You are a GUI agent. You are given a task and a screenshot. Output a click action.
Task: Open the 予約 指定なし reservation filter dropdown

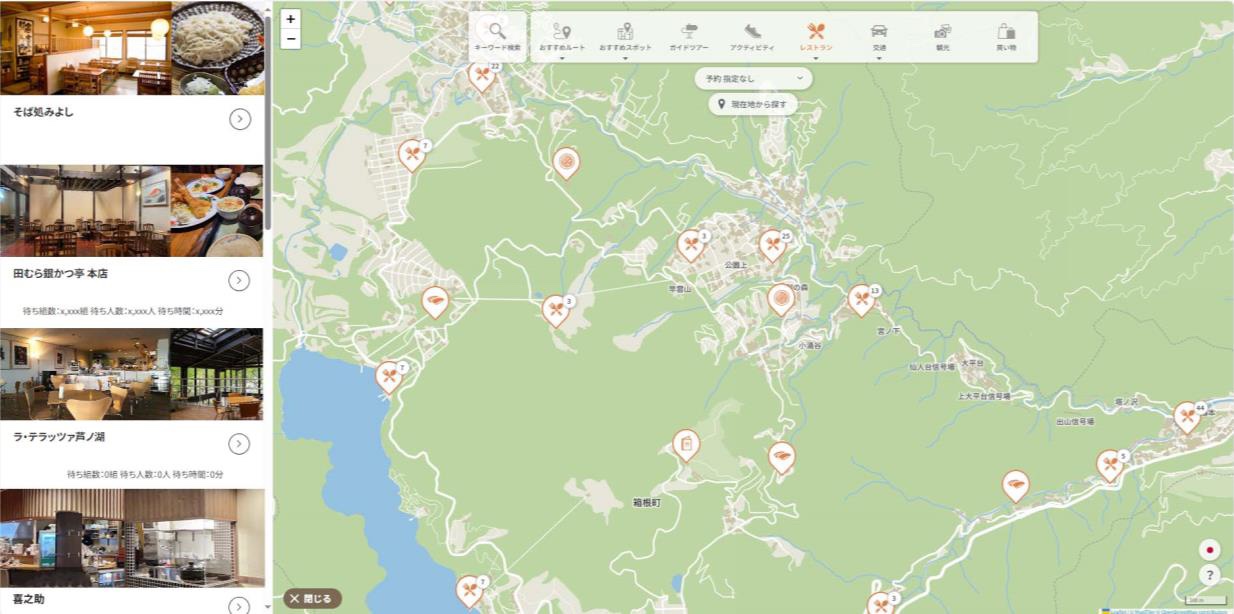tap(754, 78)
